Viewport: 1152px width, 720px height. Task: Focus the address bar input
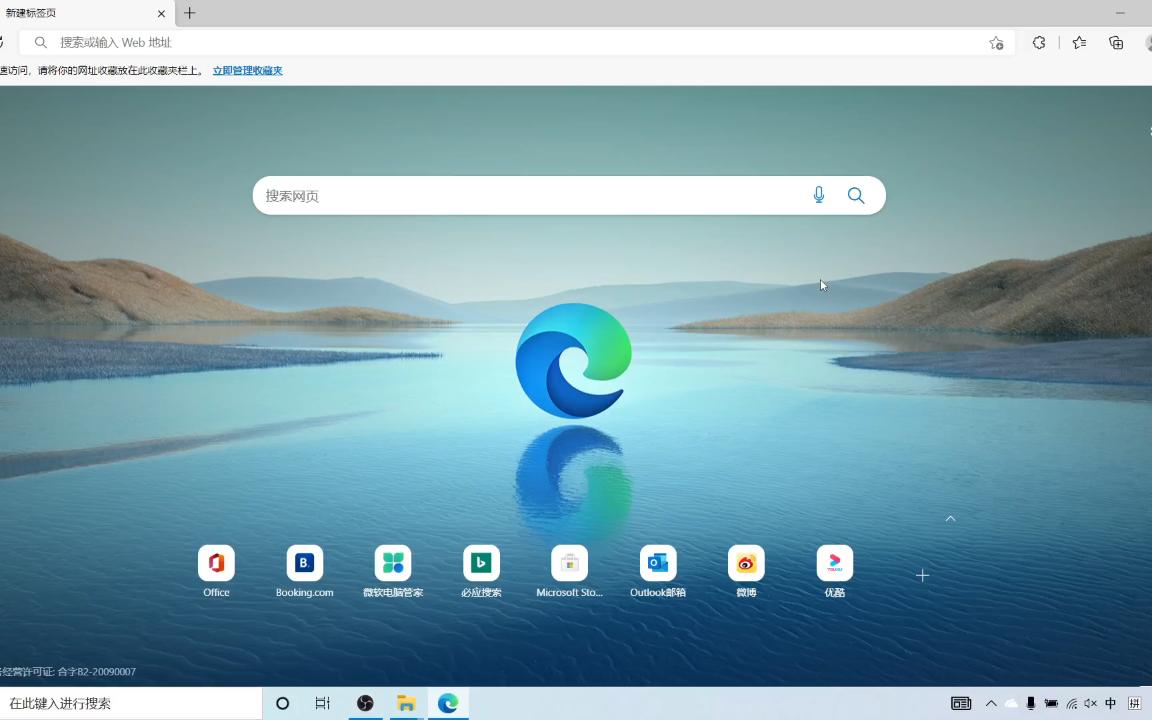point(514,43)
